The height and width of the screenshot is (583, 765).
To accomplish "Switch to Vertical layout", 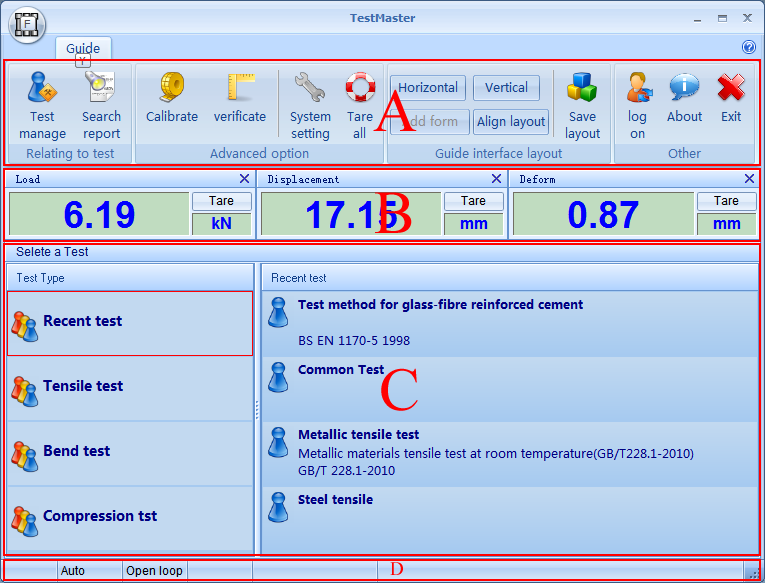I will [506, 88].
